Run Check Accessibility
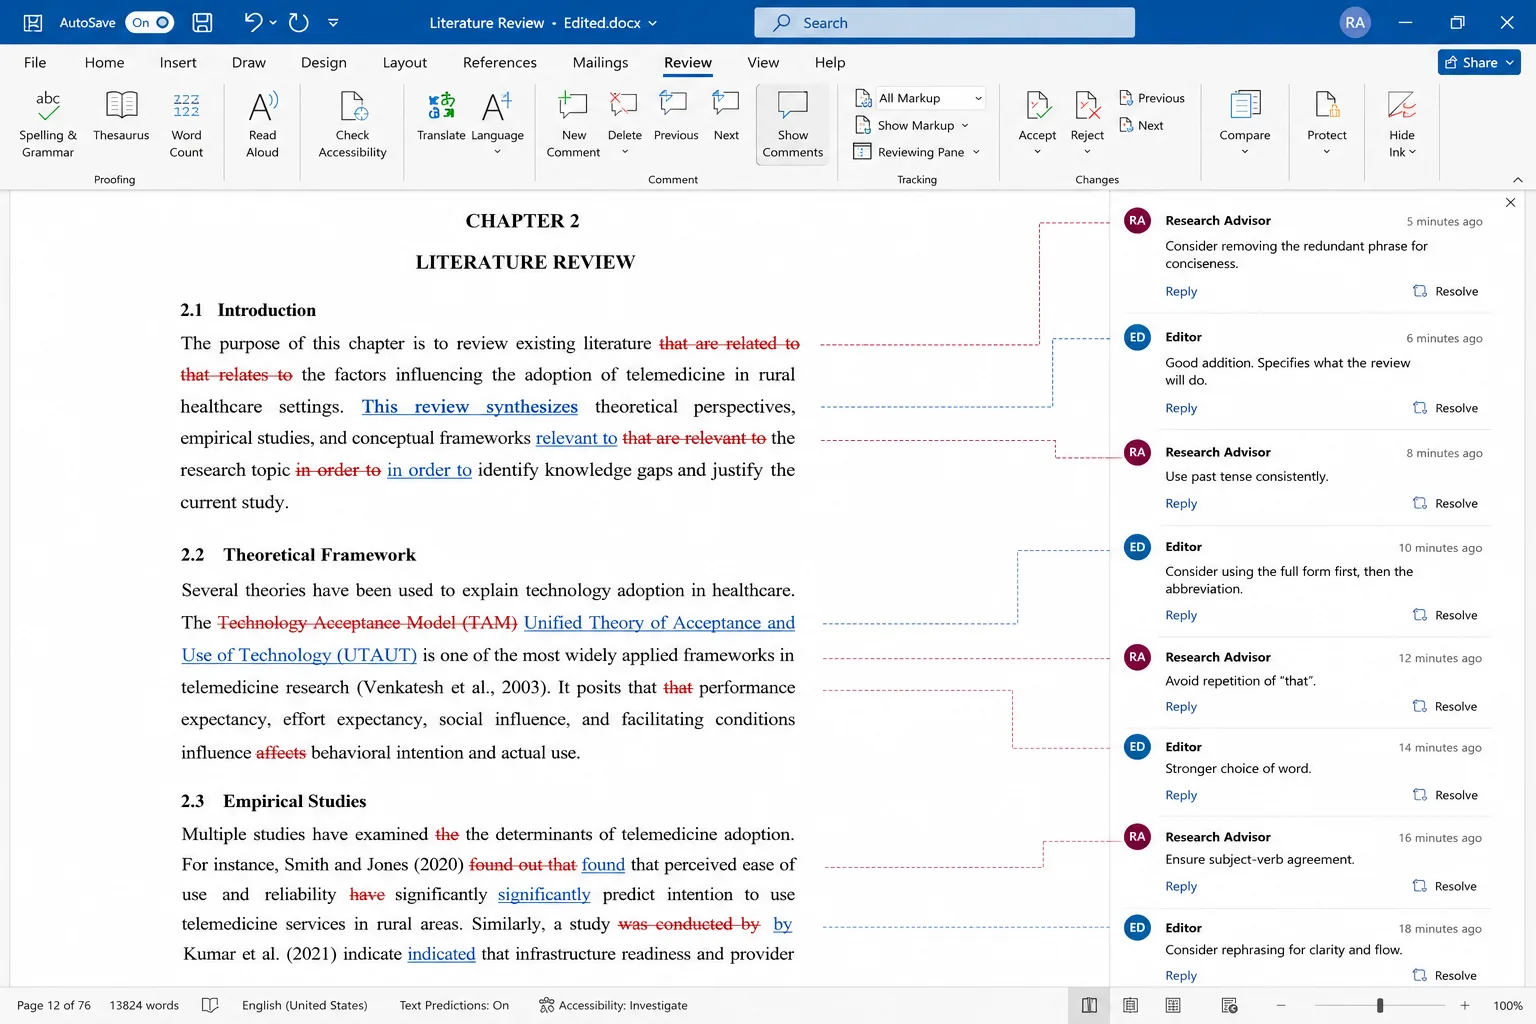The height and width of the screenshot is (1024, 1536). (x=352, y=124)
